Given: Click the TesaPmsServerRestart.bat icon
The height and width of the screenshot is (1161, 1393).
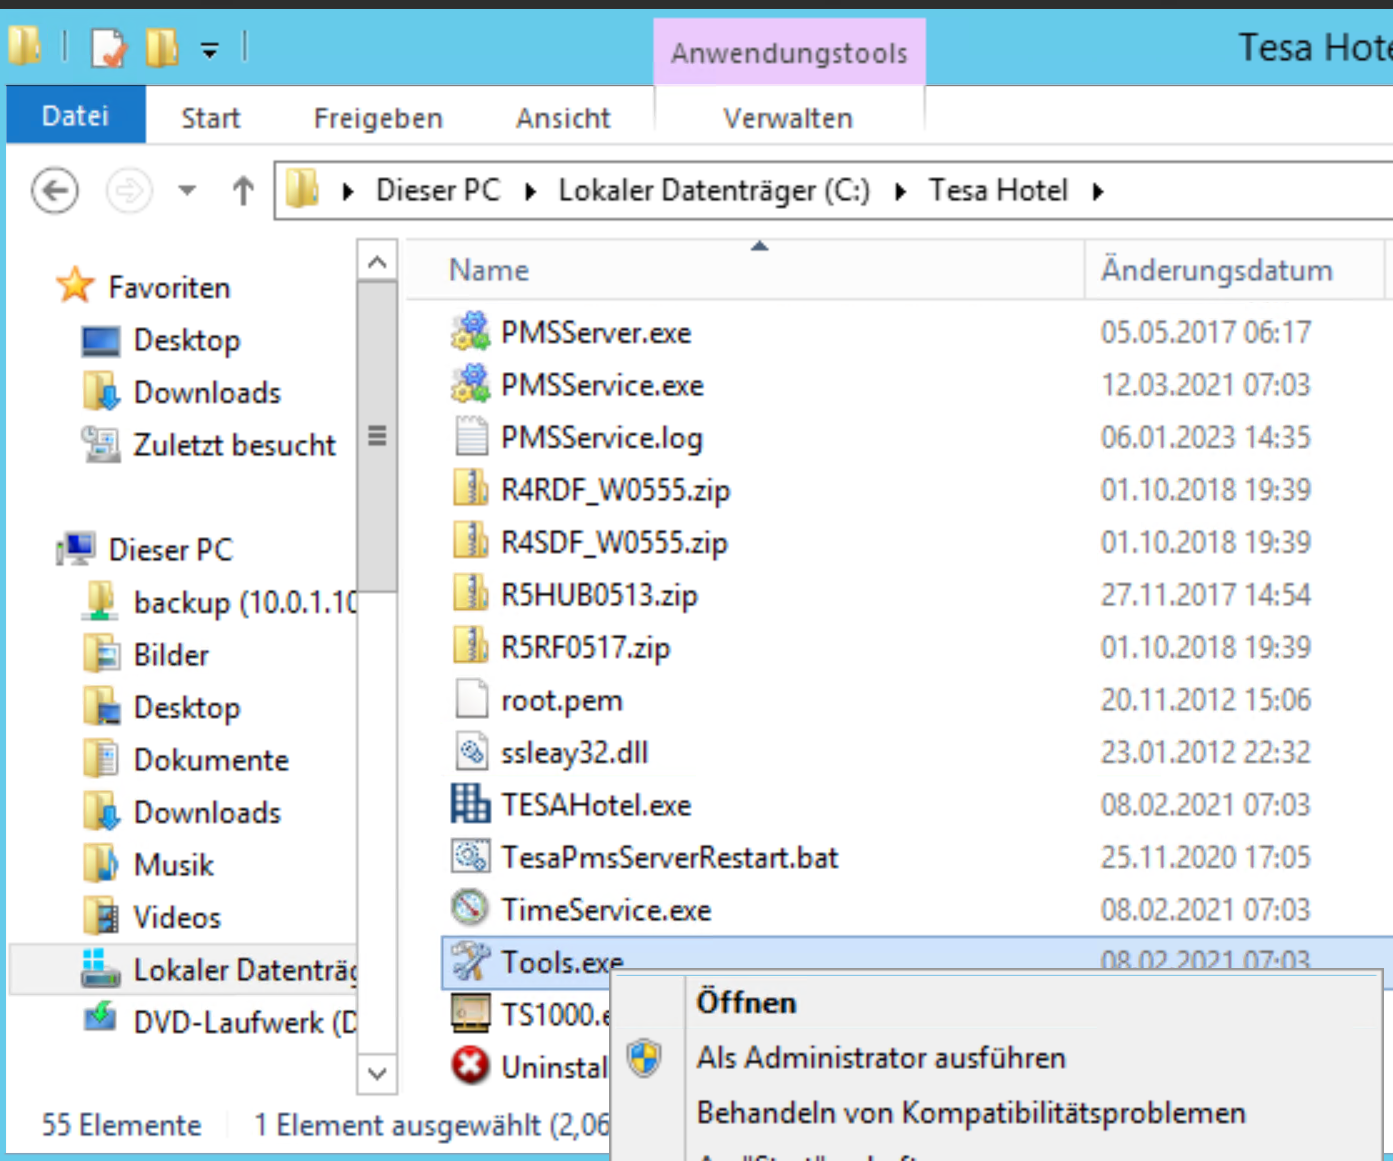Looking at the screenshot, I should coord(470,857).
